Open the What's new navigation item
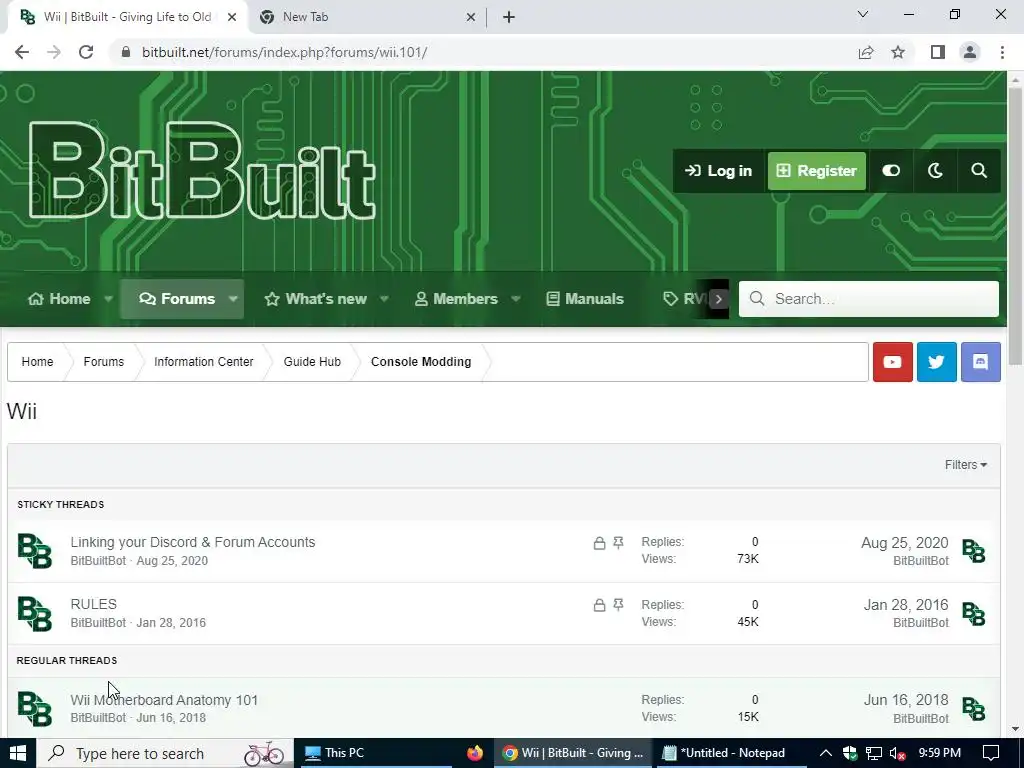Image resolution: width=1024 pixels, height=768 pixels. click(x=316, y=299)
